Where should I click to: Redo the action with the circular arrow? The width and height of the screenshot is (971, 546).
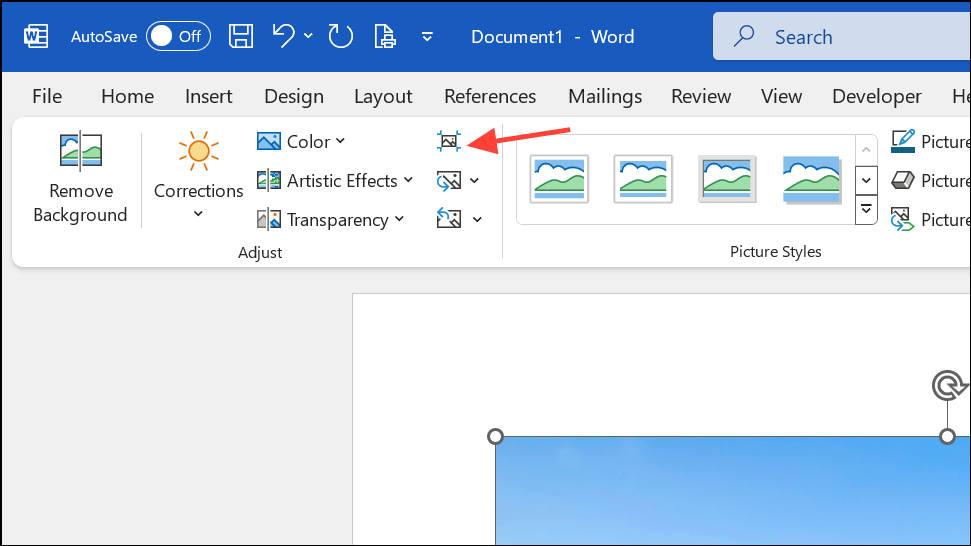[x=340, y=37]
